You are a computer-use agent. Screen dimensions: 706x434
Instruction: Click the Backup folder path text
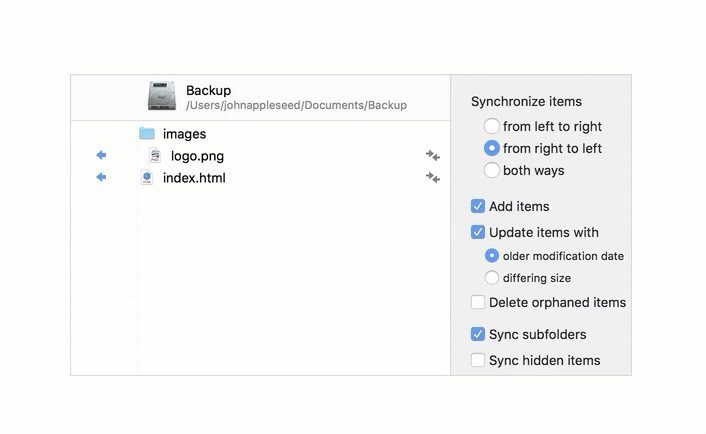[x=296, y=105]
